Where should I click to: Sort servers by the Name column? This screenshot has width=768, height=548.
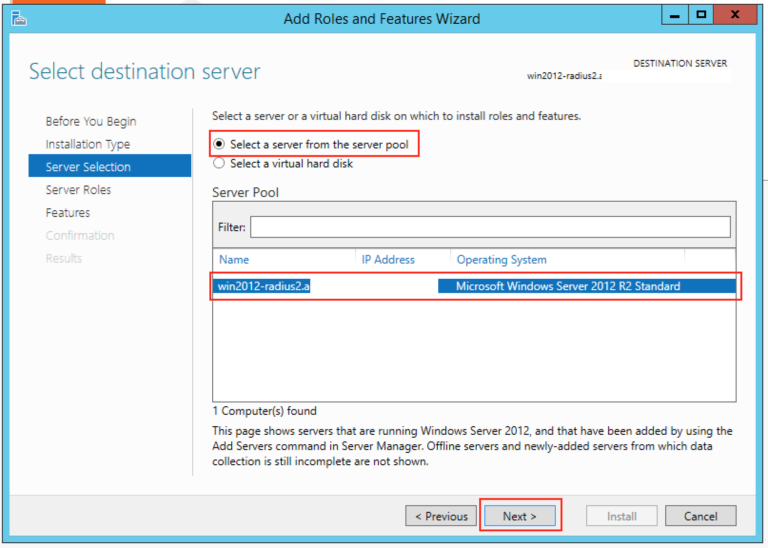[234, 260]
